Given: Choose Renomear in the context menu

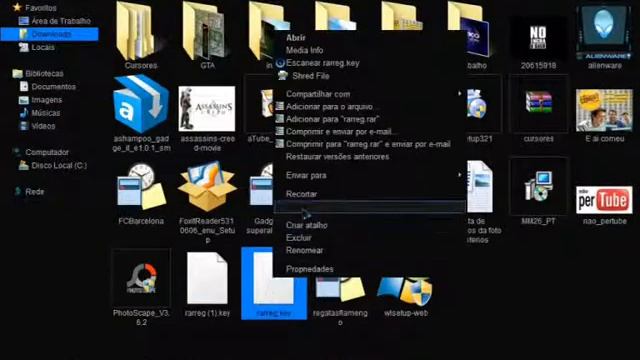Looking at the screenshot, I should [x=304, y=250].
